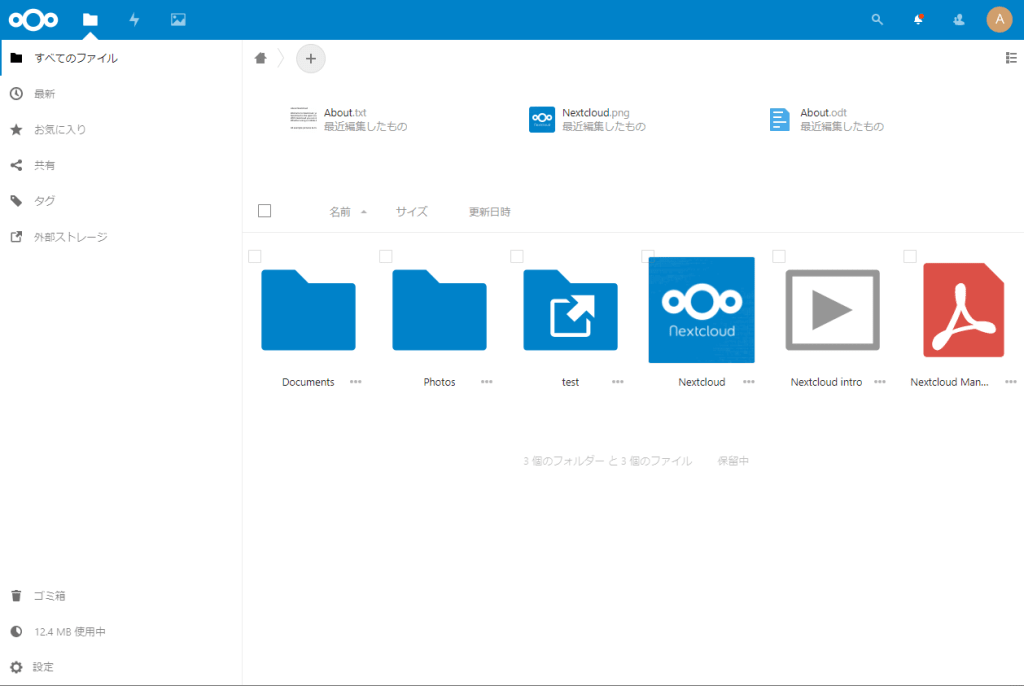Click the 保留中 summary text
The height and width of the screenshot is (686, 1024).
coord(733,461)
